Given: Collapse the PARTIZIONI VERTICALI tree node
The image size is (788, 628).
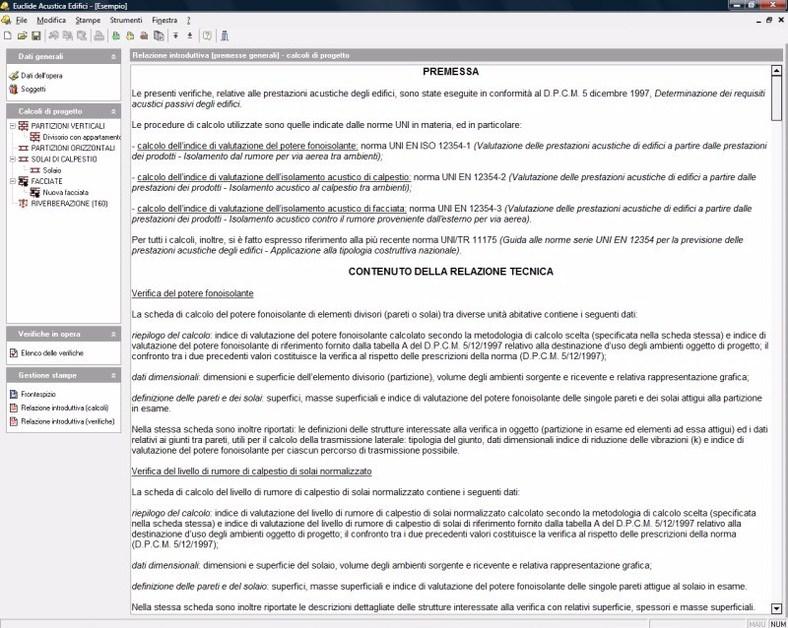Looking at the screenshot, I should click(x=11, y=126).
